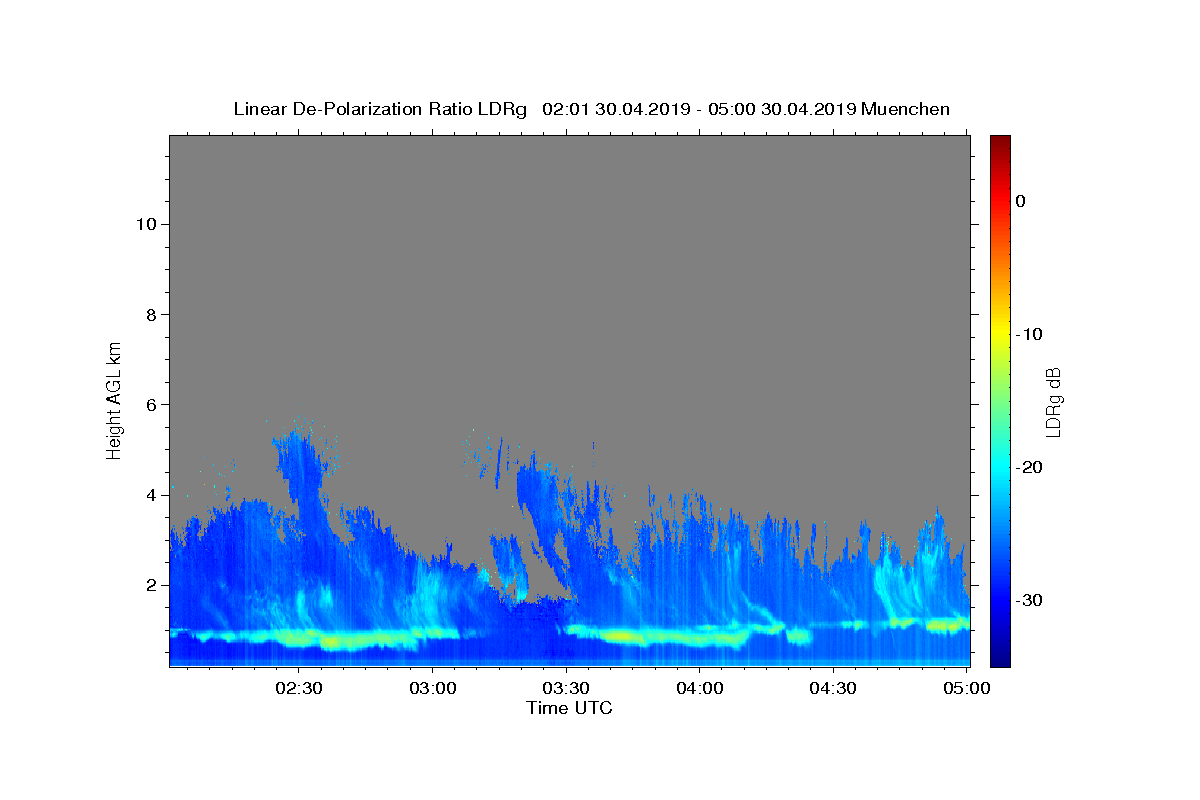Viewport: 1200px width, 800px height.
Task: Click the 05:00 time tick label
Action: coord(967,688)
